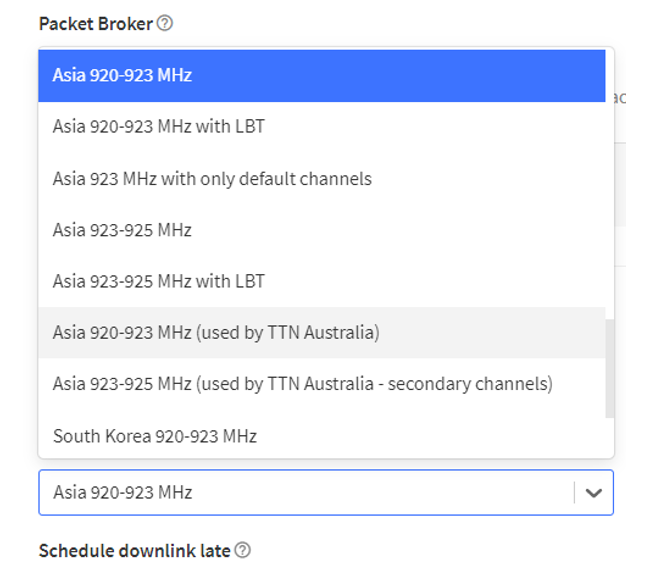This screenshot has width=645, height=572.
Task: Open the Schedule downlink late help icon
Action: (x=243, y=550)
